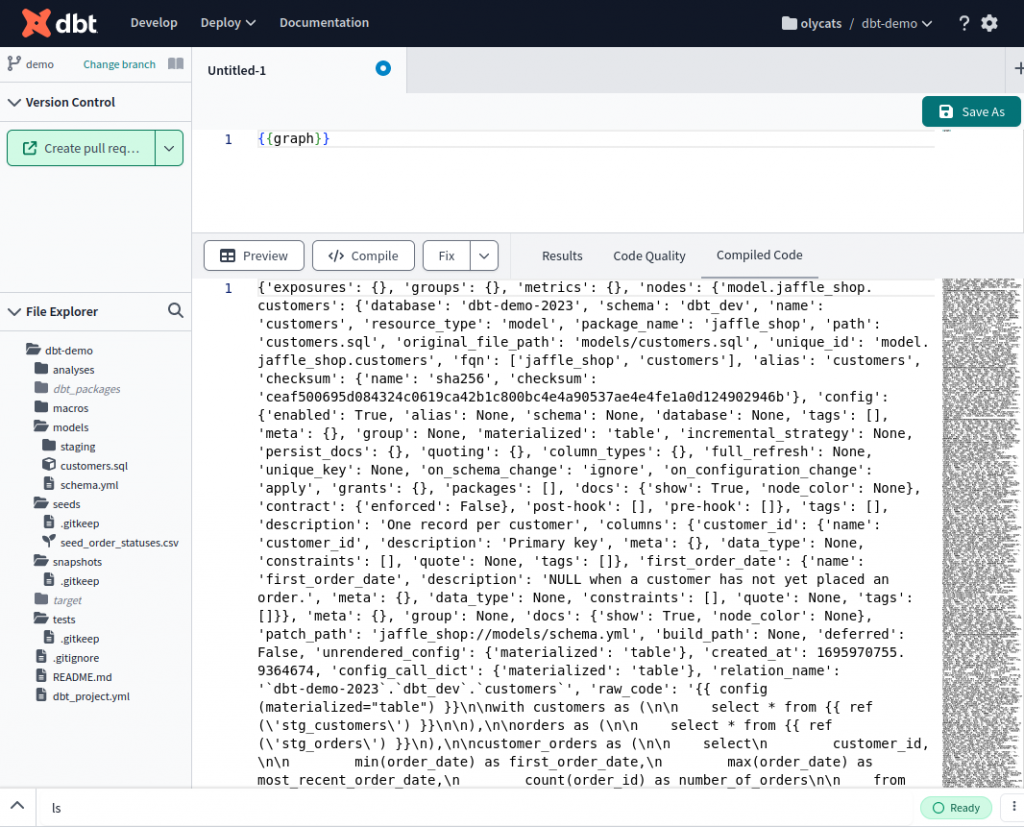Open the Documentation menu item
Viewport: 1024px width, 827px height.
pos(324,23)
